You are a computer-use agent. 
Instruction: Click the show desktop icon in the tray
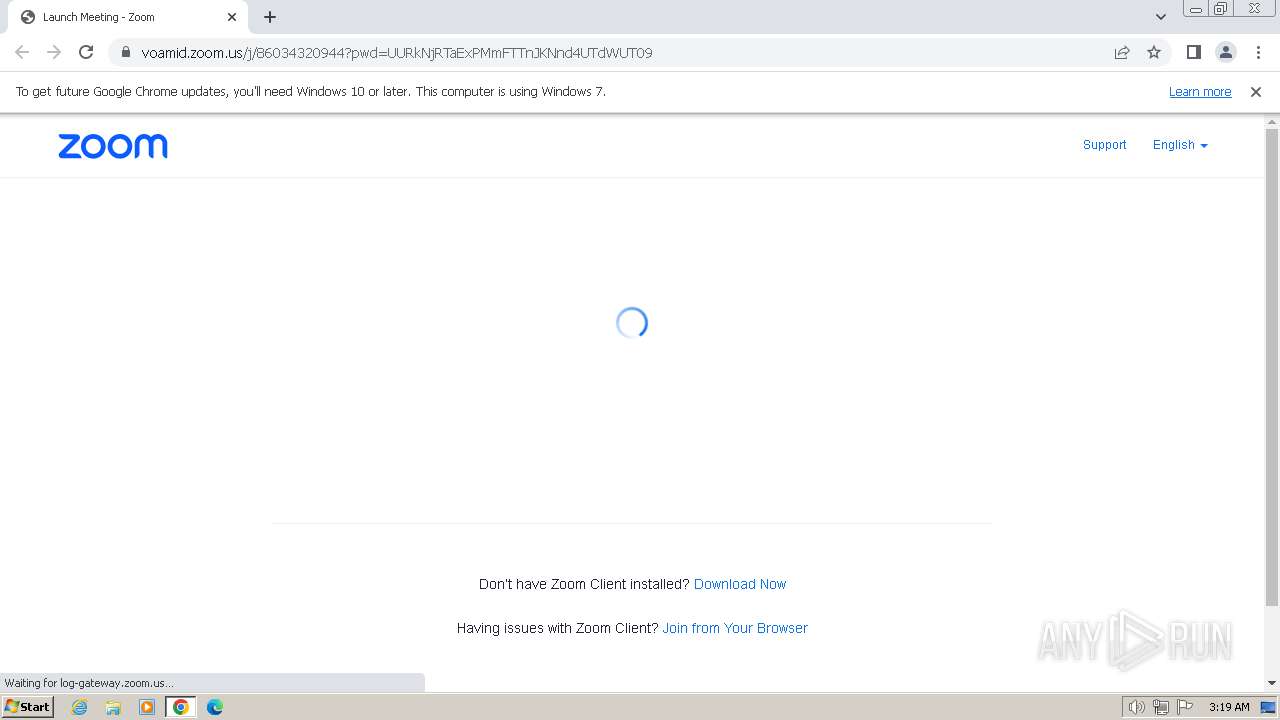point(1268,707)
